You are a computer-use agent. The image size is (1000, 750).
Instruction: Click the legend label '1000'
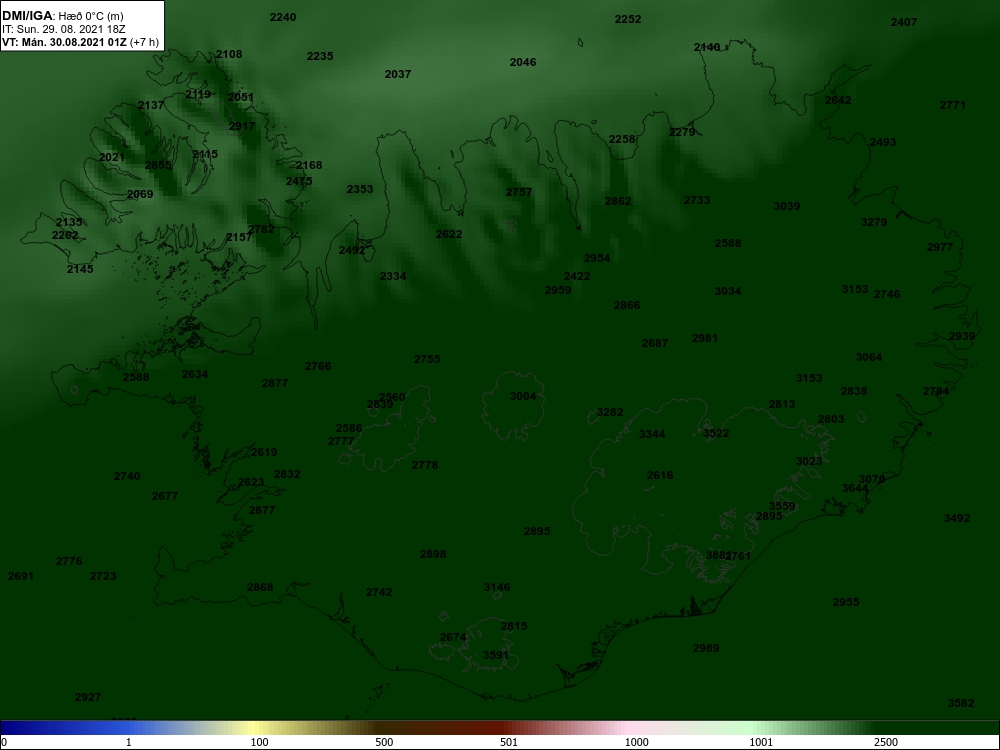(636, 742)
